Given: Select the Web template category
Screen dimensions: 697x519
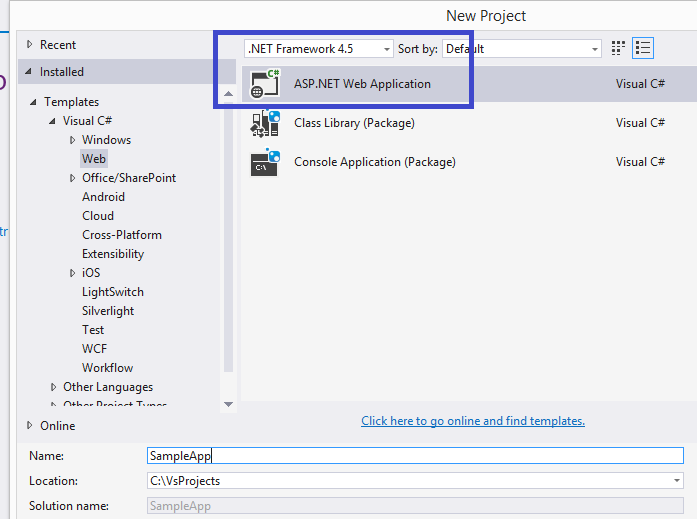Looking at the screenshot, I should [x=94, y=159].
